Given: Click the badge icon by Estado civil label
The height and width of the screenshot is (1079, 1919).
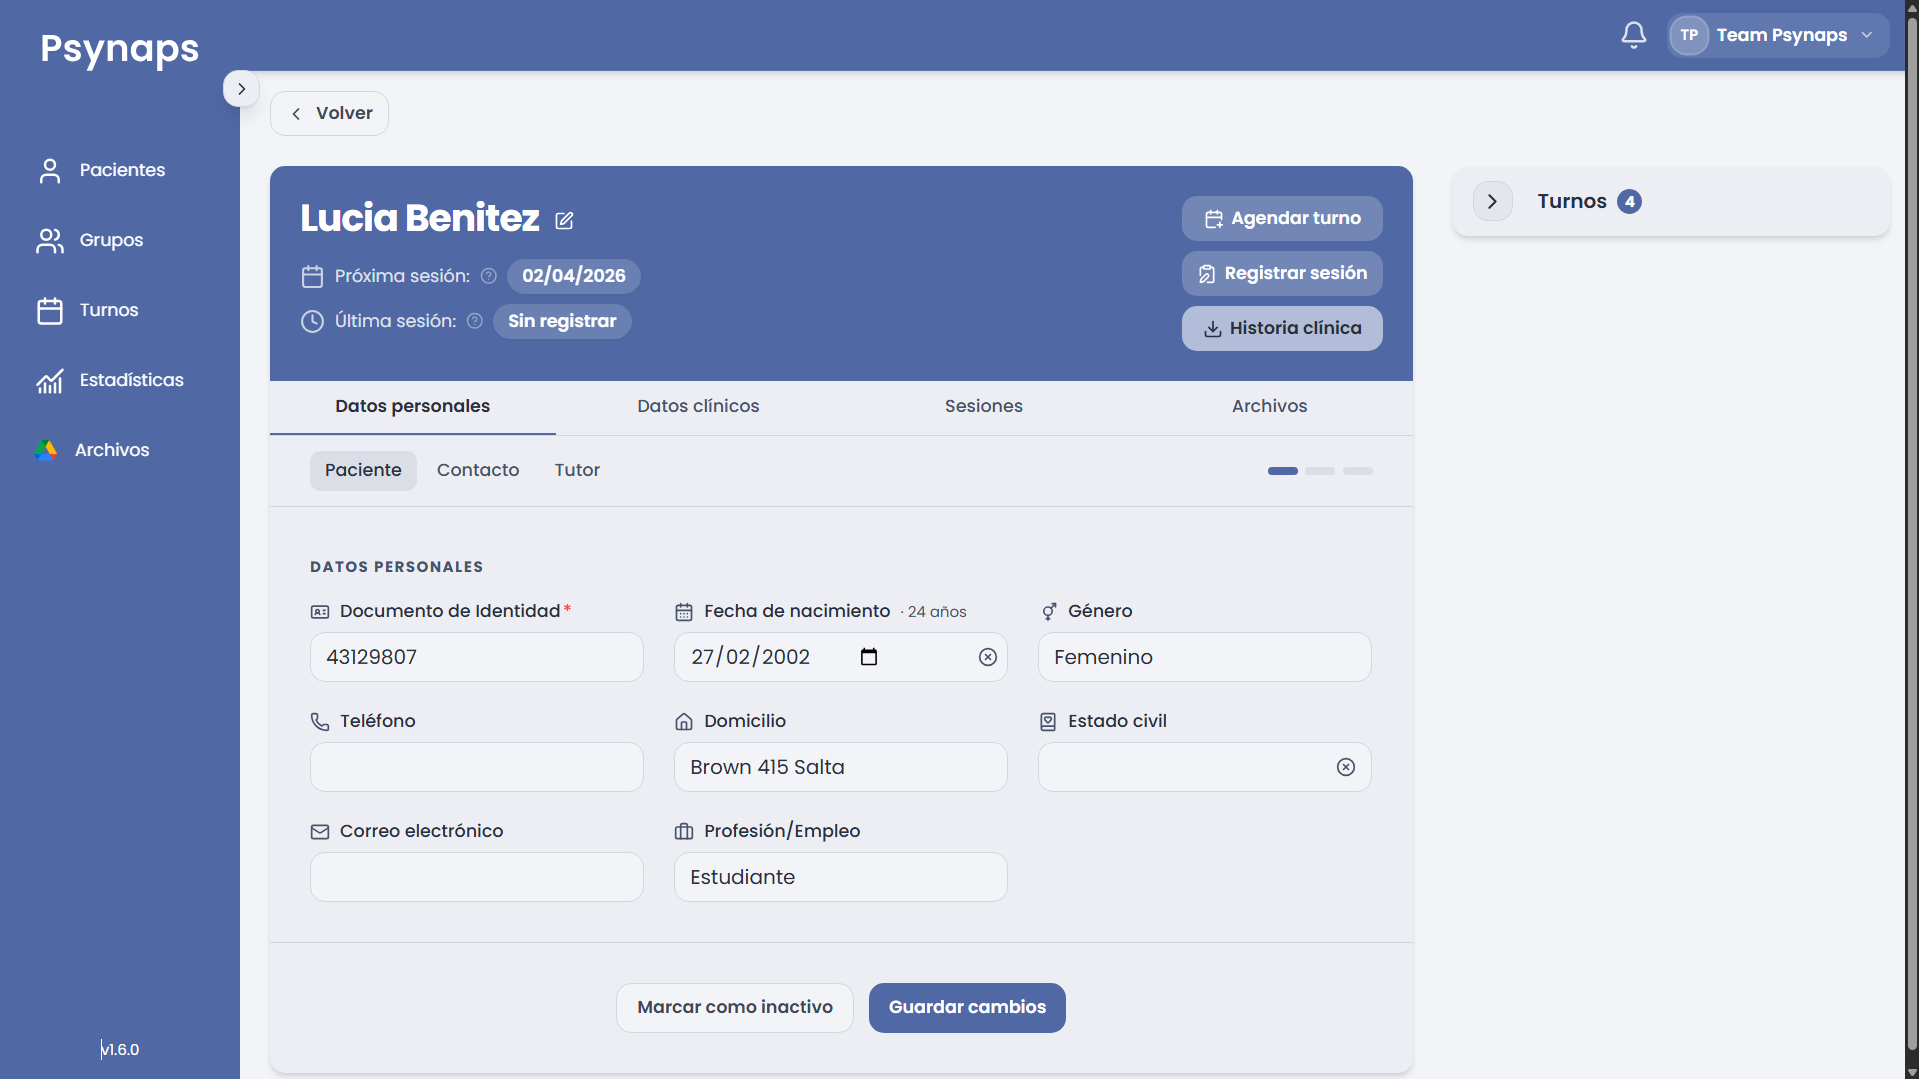Looking at the screenshot, I should pyautogui.click(x=1048, y=721).
